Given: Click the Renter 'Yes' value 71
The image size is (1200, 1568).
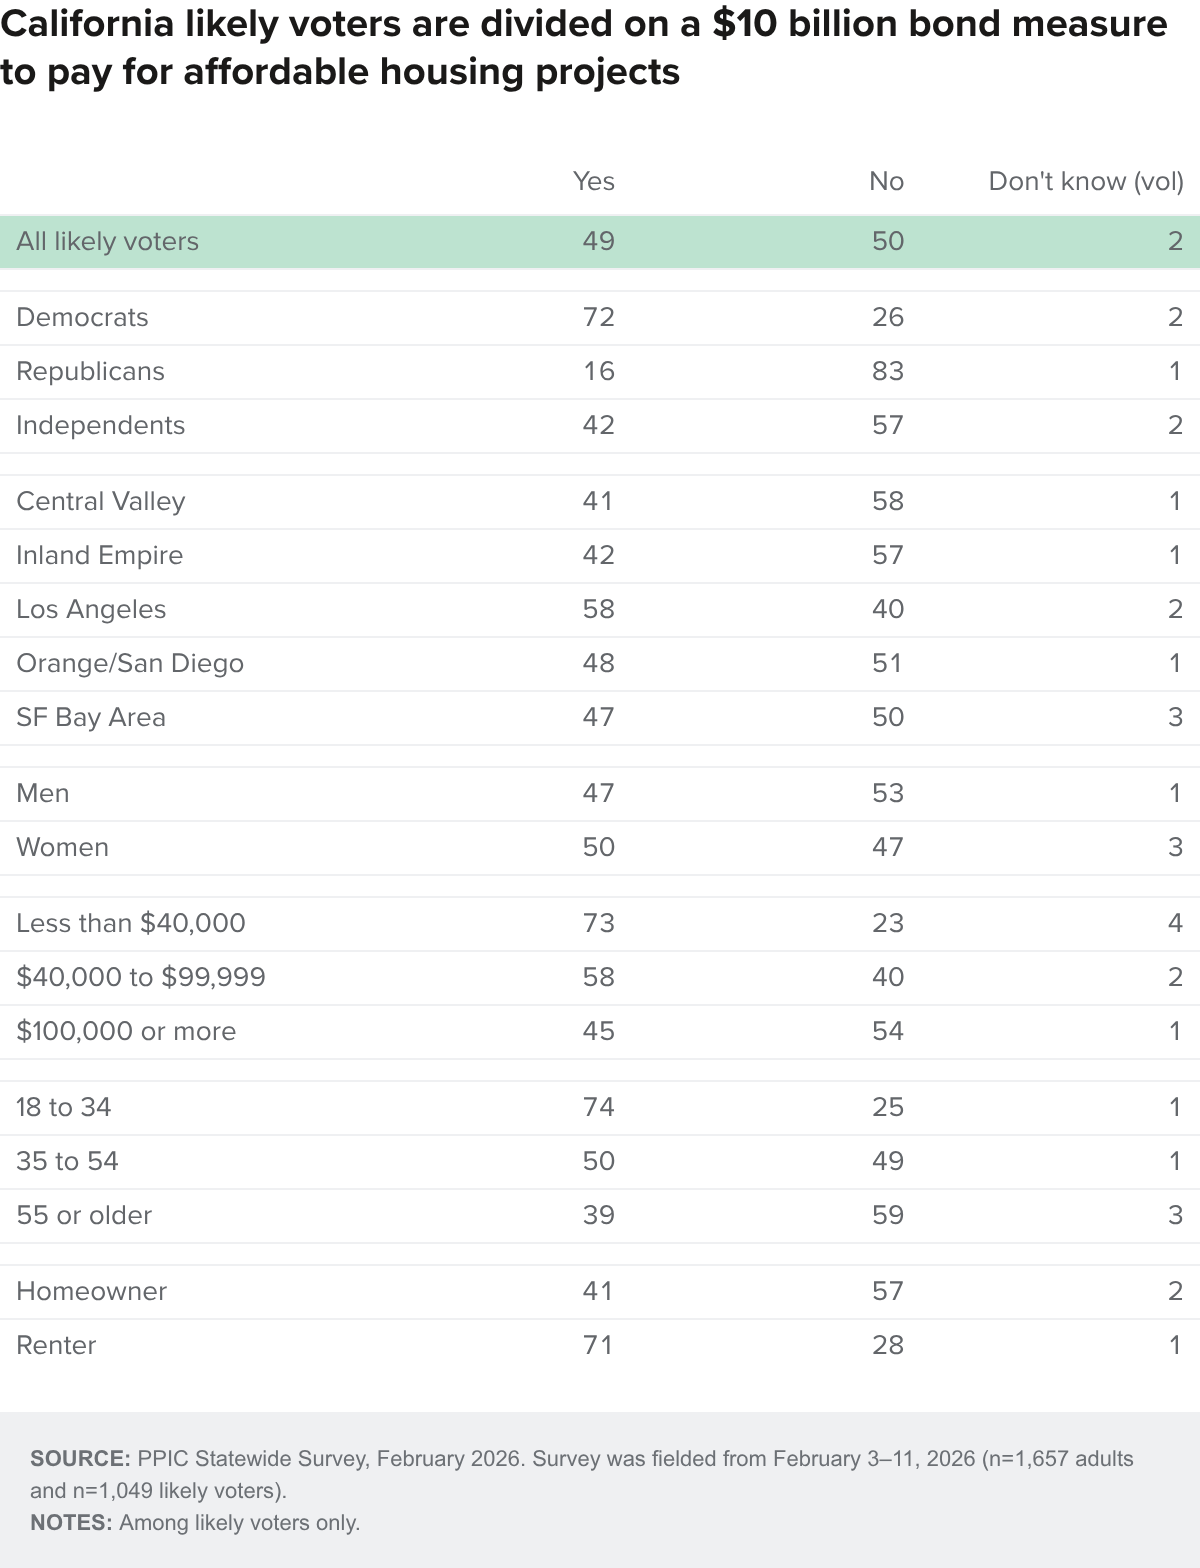Looking at the screenshot, I should [x=598, y=1345].
